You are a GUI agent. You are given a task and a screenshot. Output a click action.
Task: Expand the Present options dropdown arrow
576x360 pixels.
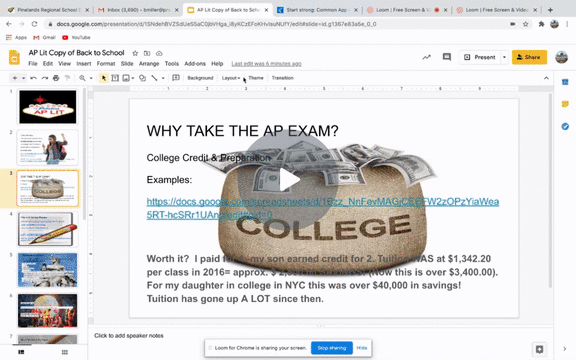point(504,57)
